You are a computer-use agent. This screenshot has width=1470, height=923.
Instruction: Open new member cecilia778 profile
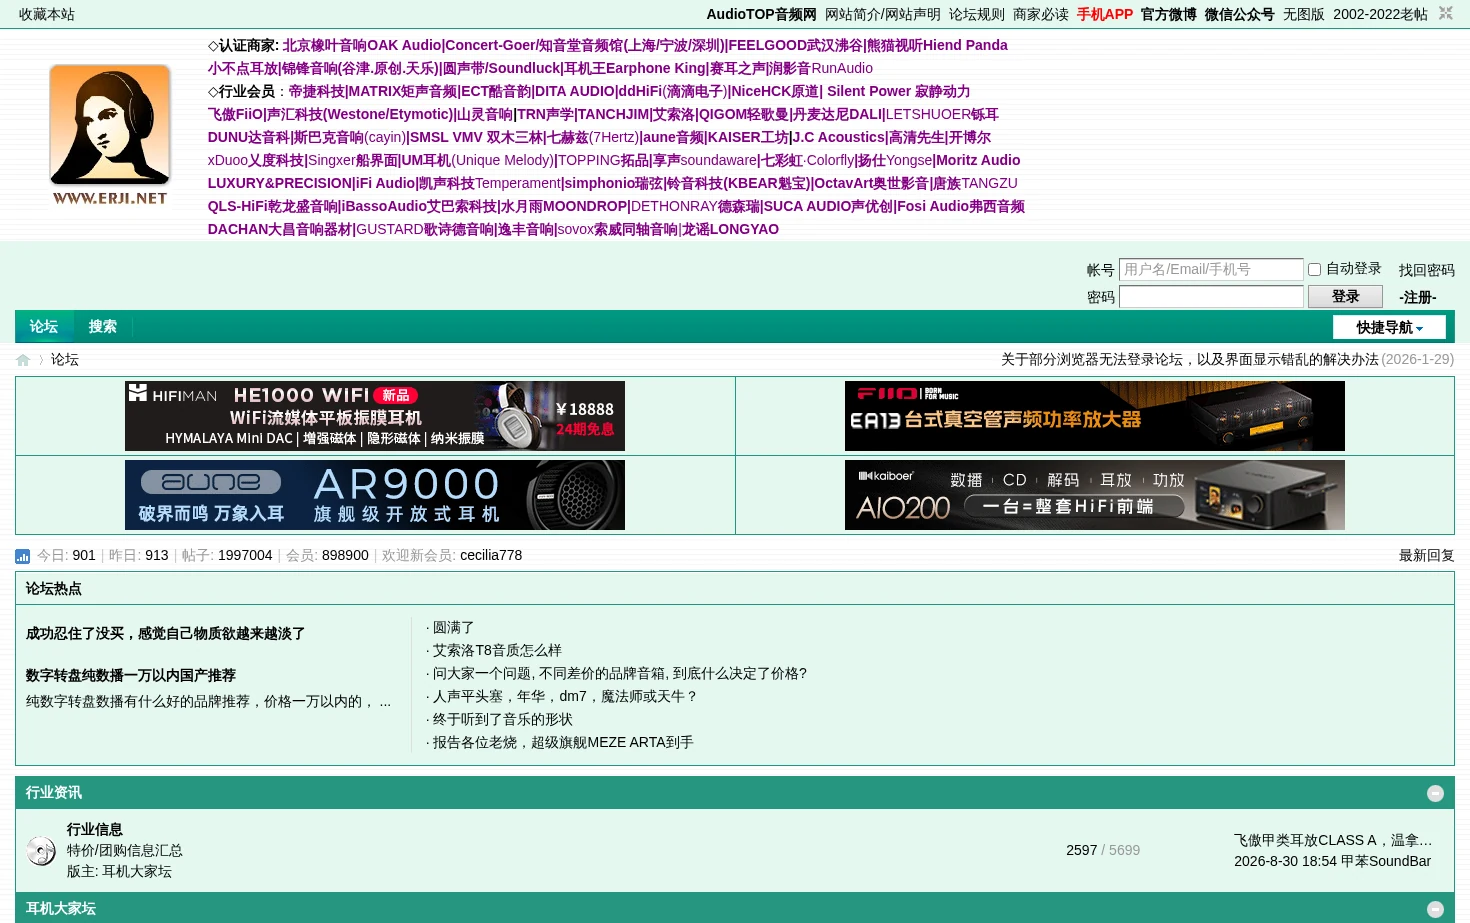coord(491,555)
